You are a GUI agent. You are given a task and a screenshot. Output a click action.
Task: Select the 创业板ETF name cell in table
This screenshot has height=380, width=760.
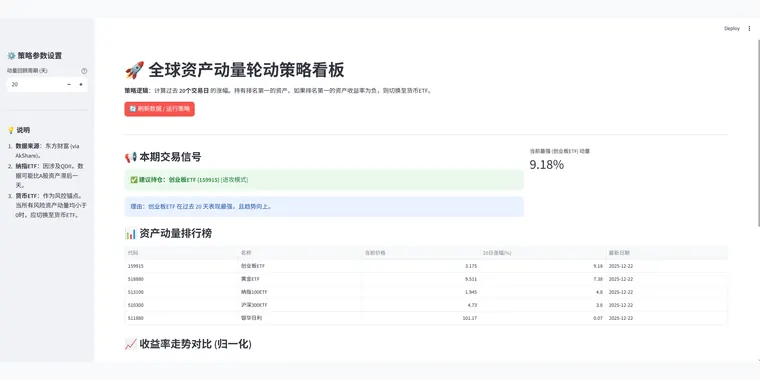(x=300, y=266)
